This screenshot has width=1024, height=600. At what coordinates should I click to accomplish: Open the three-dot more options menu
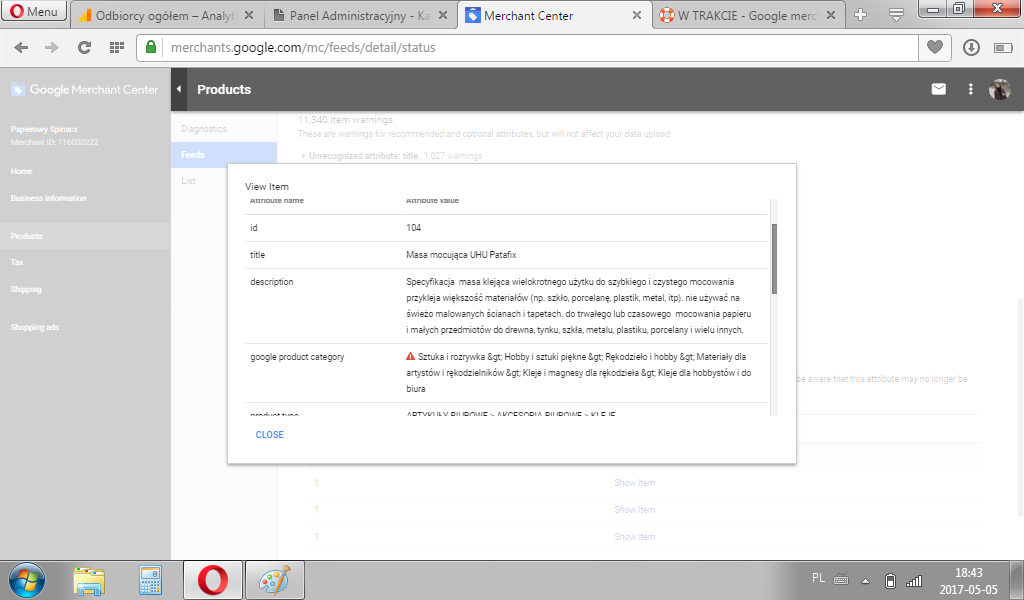tap(970, 89)
